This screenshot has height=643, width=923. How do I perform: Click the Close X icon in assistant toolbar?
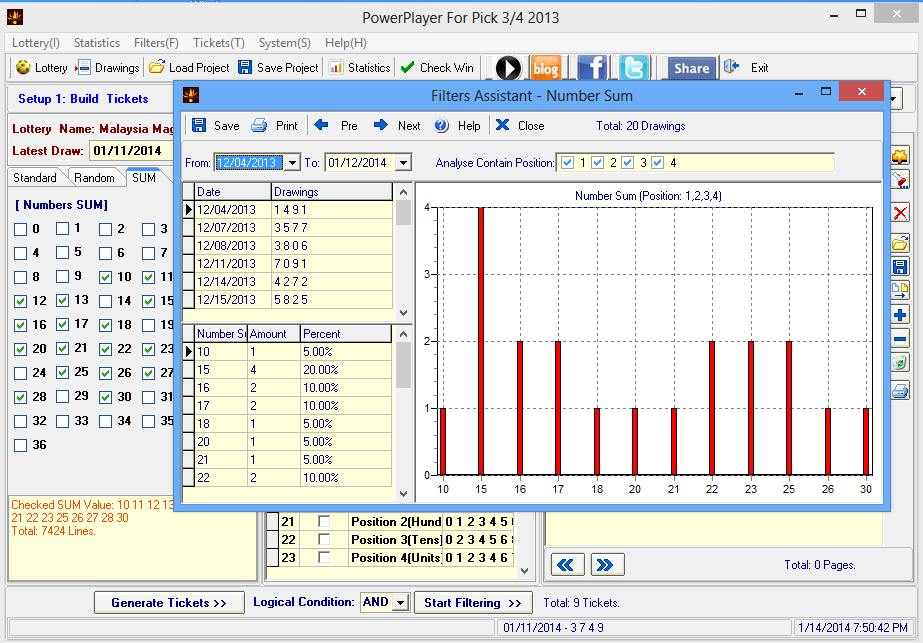point(503,125)
